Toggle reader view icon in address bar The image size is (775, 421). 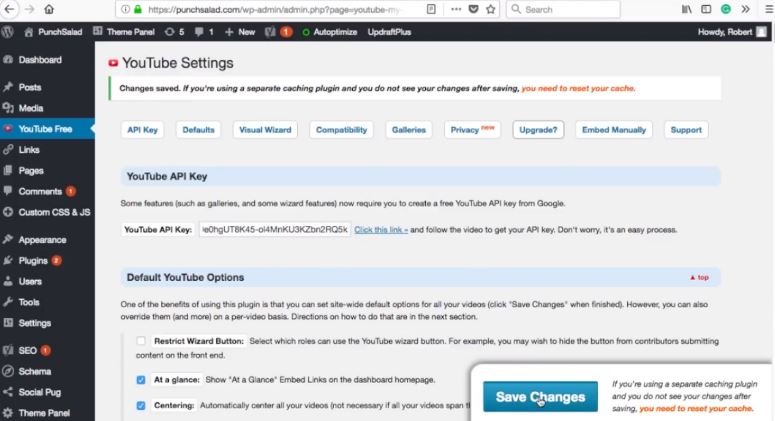(431, 9)
